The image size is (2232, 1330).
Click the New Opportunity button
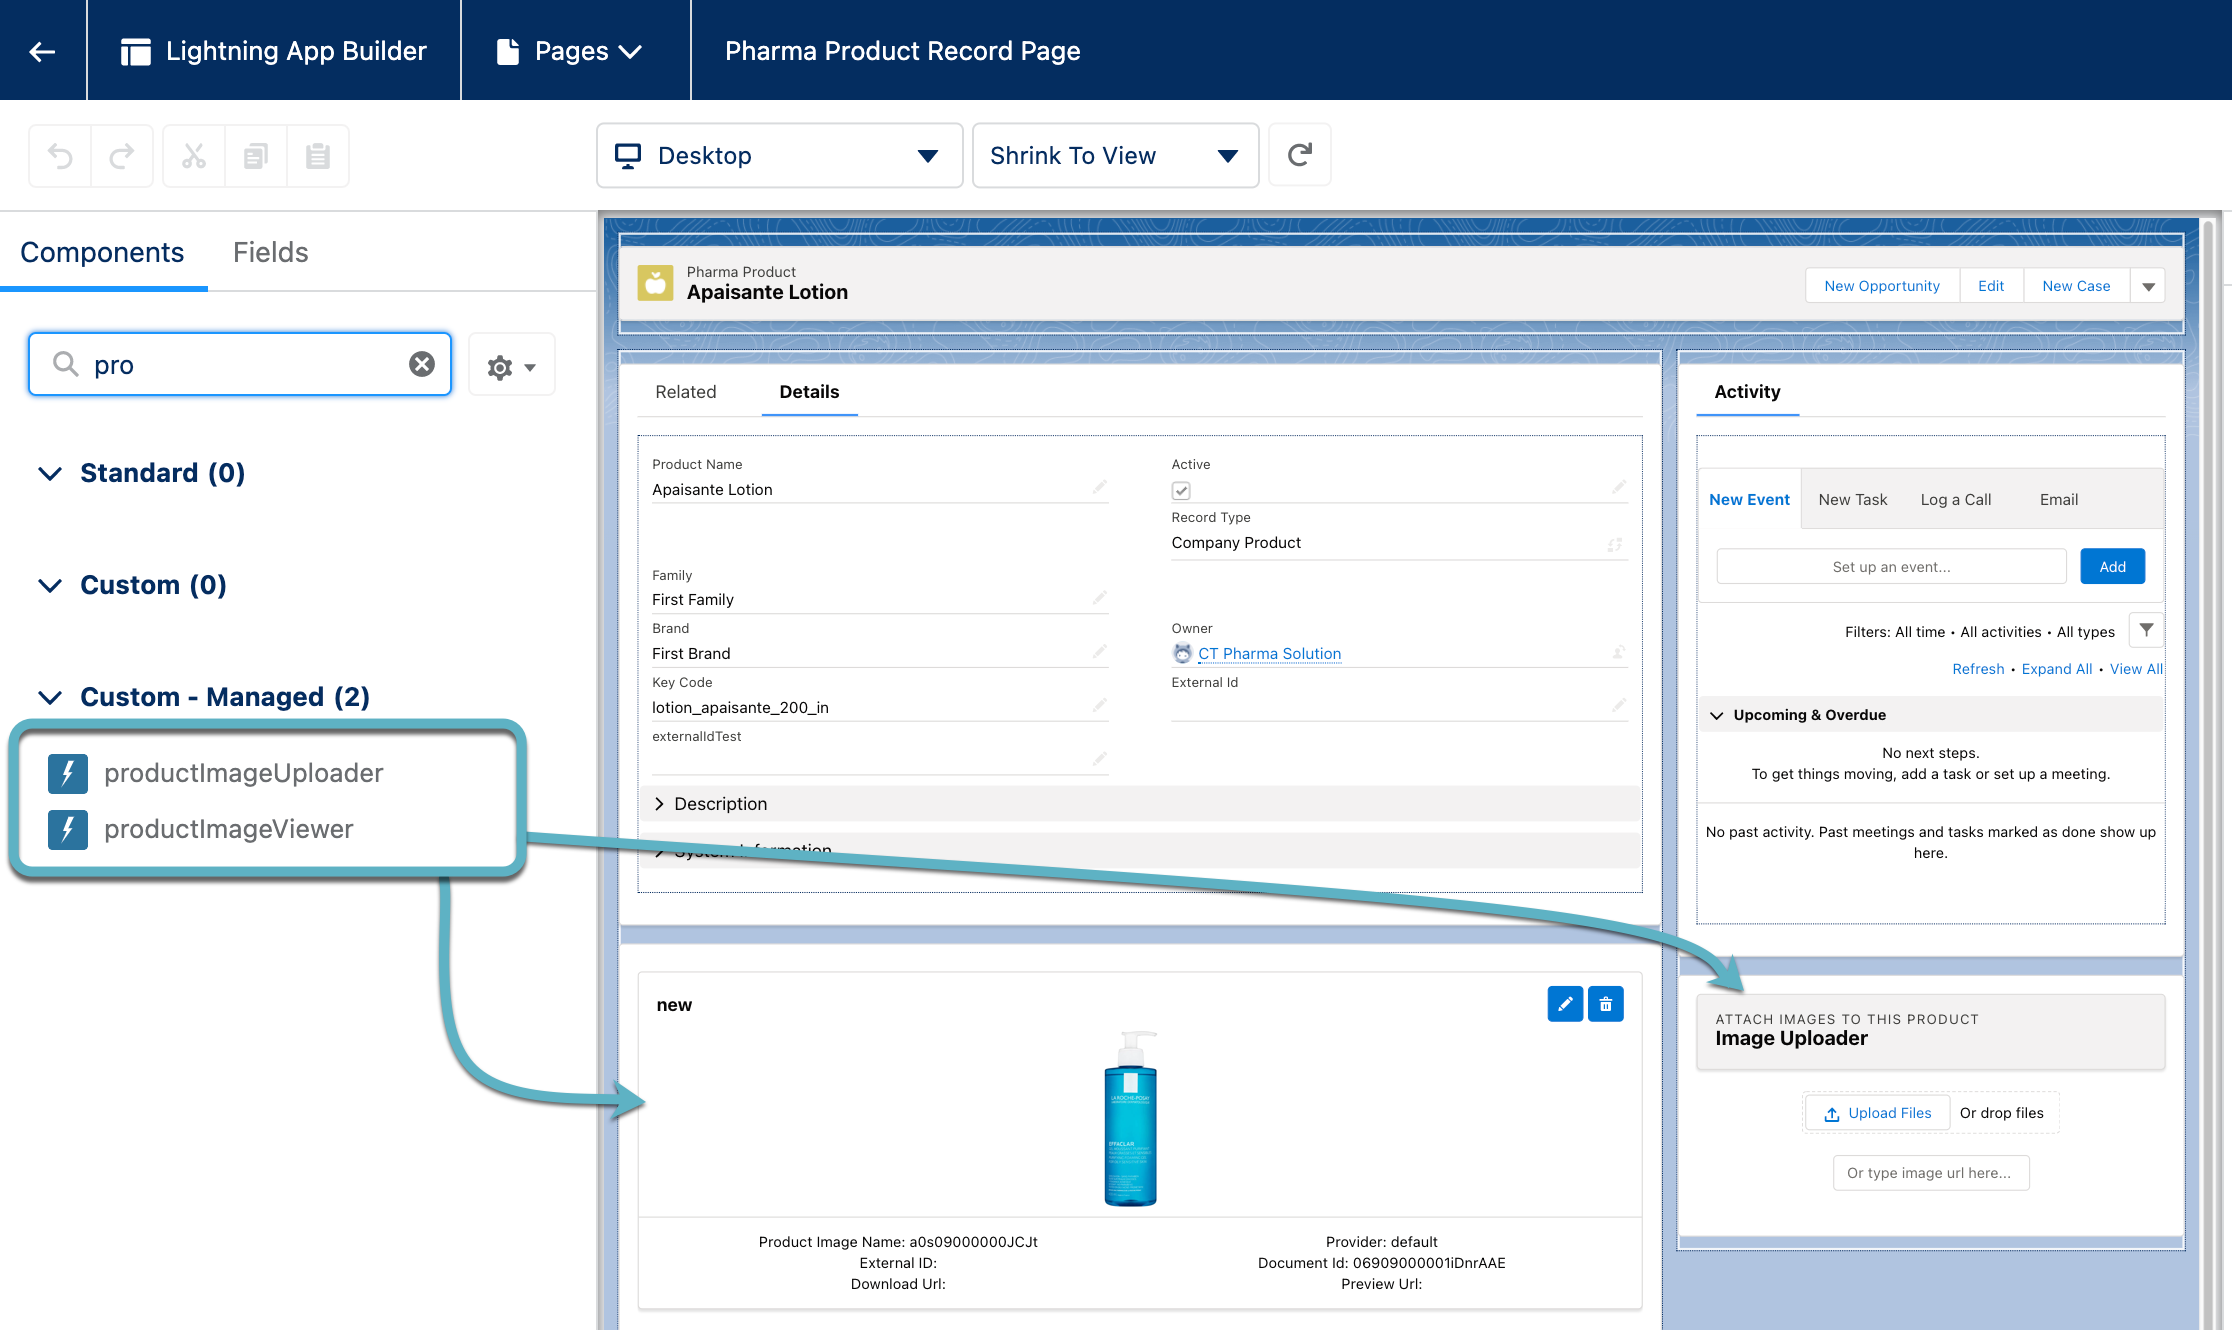1881,286
